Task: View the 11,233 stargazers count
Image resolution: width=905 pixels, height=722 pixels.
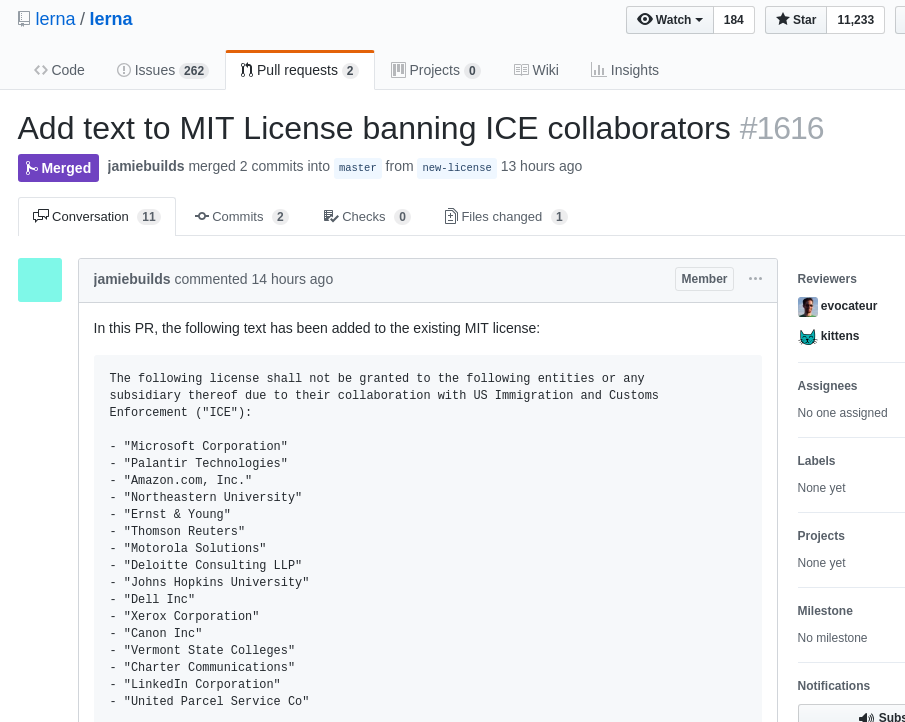Action: click(855, 20)
